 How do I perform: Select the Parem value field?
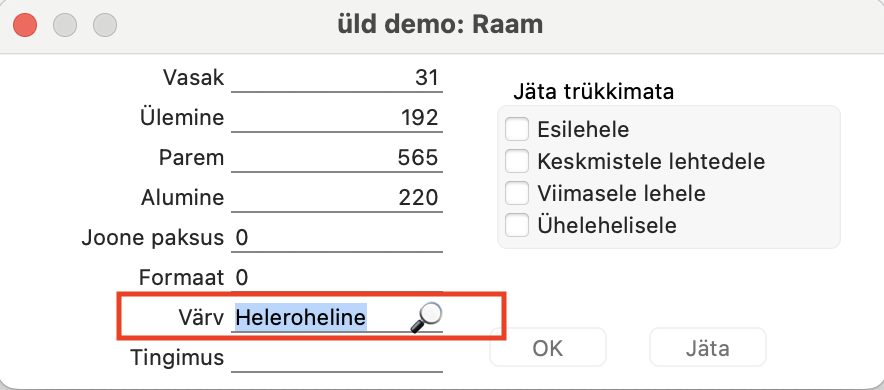(337, 158)
